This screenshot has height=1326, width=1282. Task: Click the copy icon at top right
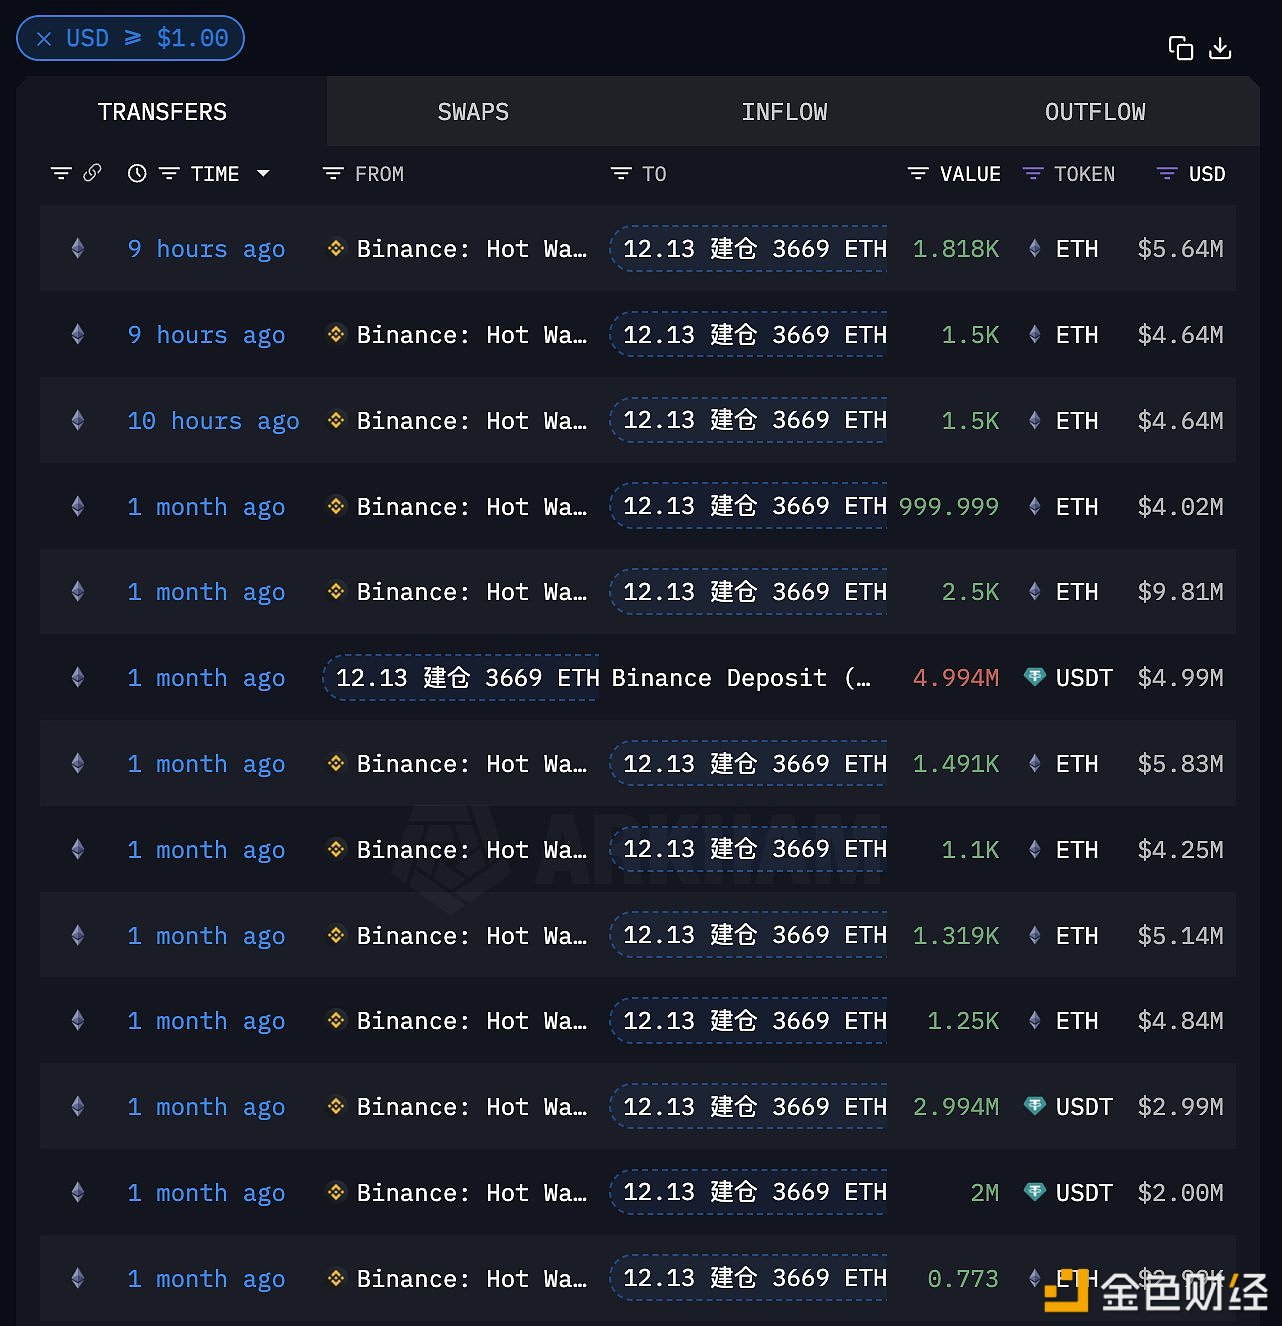click(x=1181, y=48)
